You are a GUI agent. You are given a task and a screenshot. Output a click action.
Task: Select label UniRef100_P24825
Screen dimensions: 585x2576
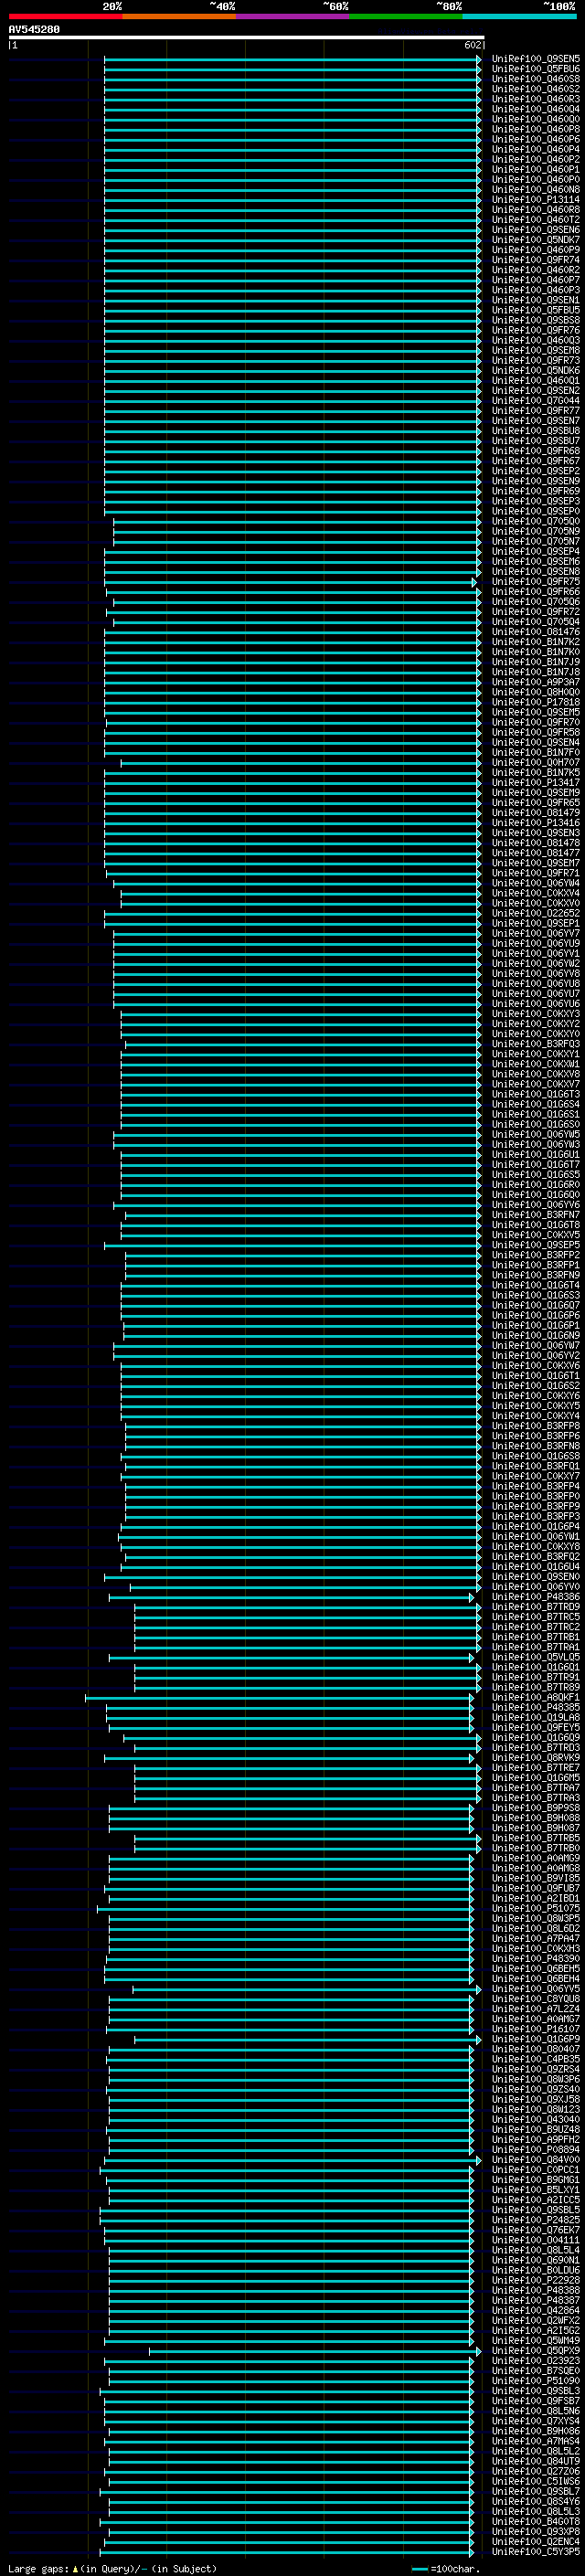click(x=535, y=2219)
